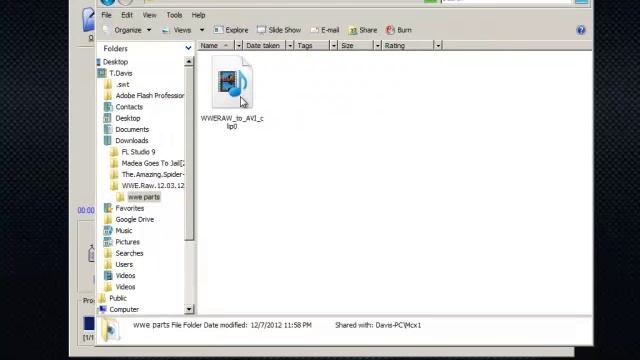Viewport: 640px width, 360px height.
Task: Select the .swt folder
Action: pyautogui.click(x=122, y=84)
